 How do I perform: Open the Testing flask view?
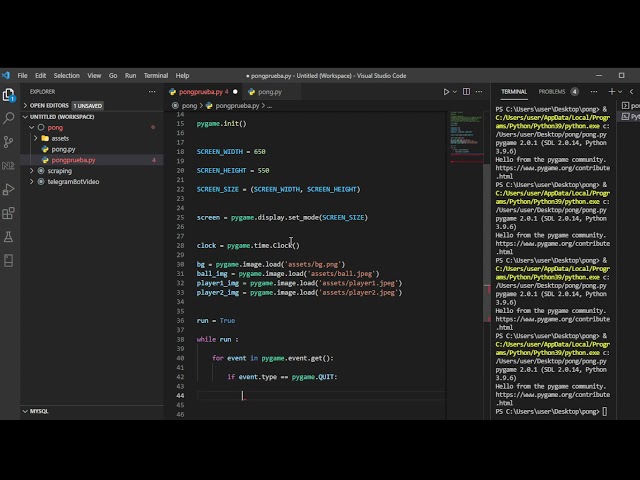[x=9, y=237]
